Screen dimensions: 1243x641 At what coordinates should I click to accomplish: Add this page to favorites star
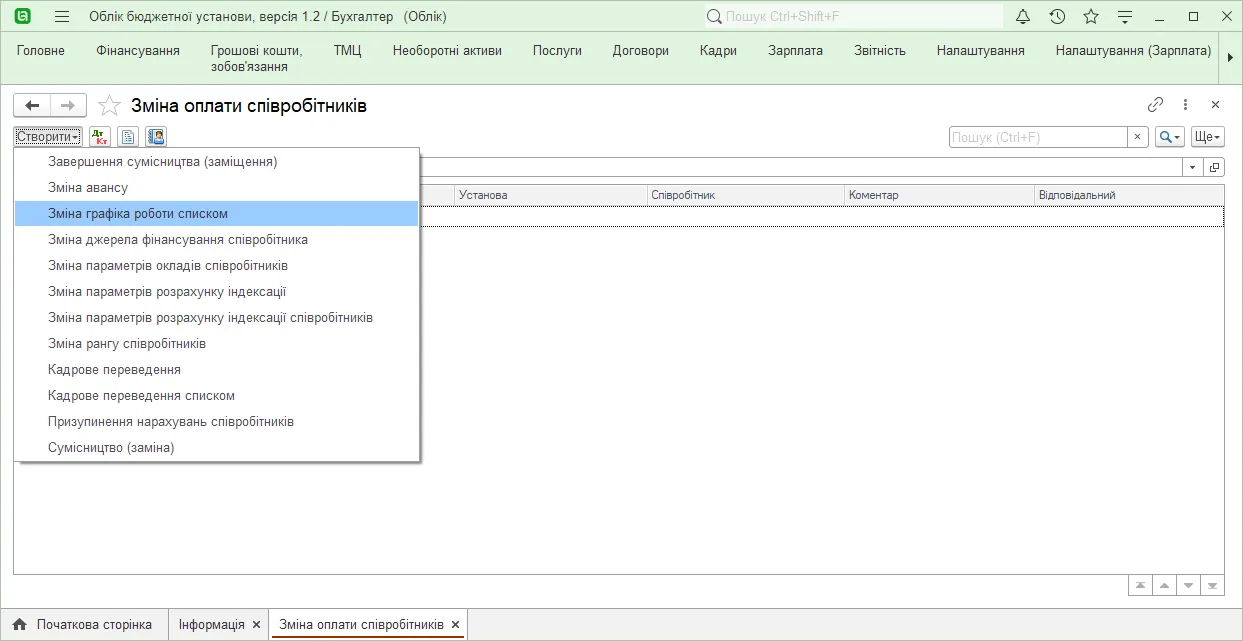click(110, 105)
